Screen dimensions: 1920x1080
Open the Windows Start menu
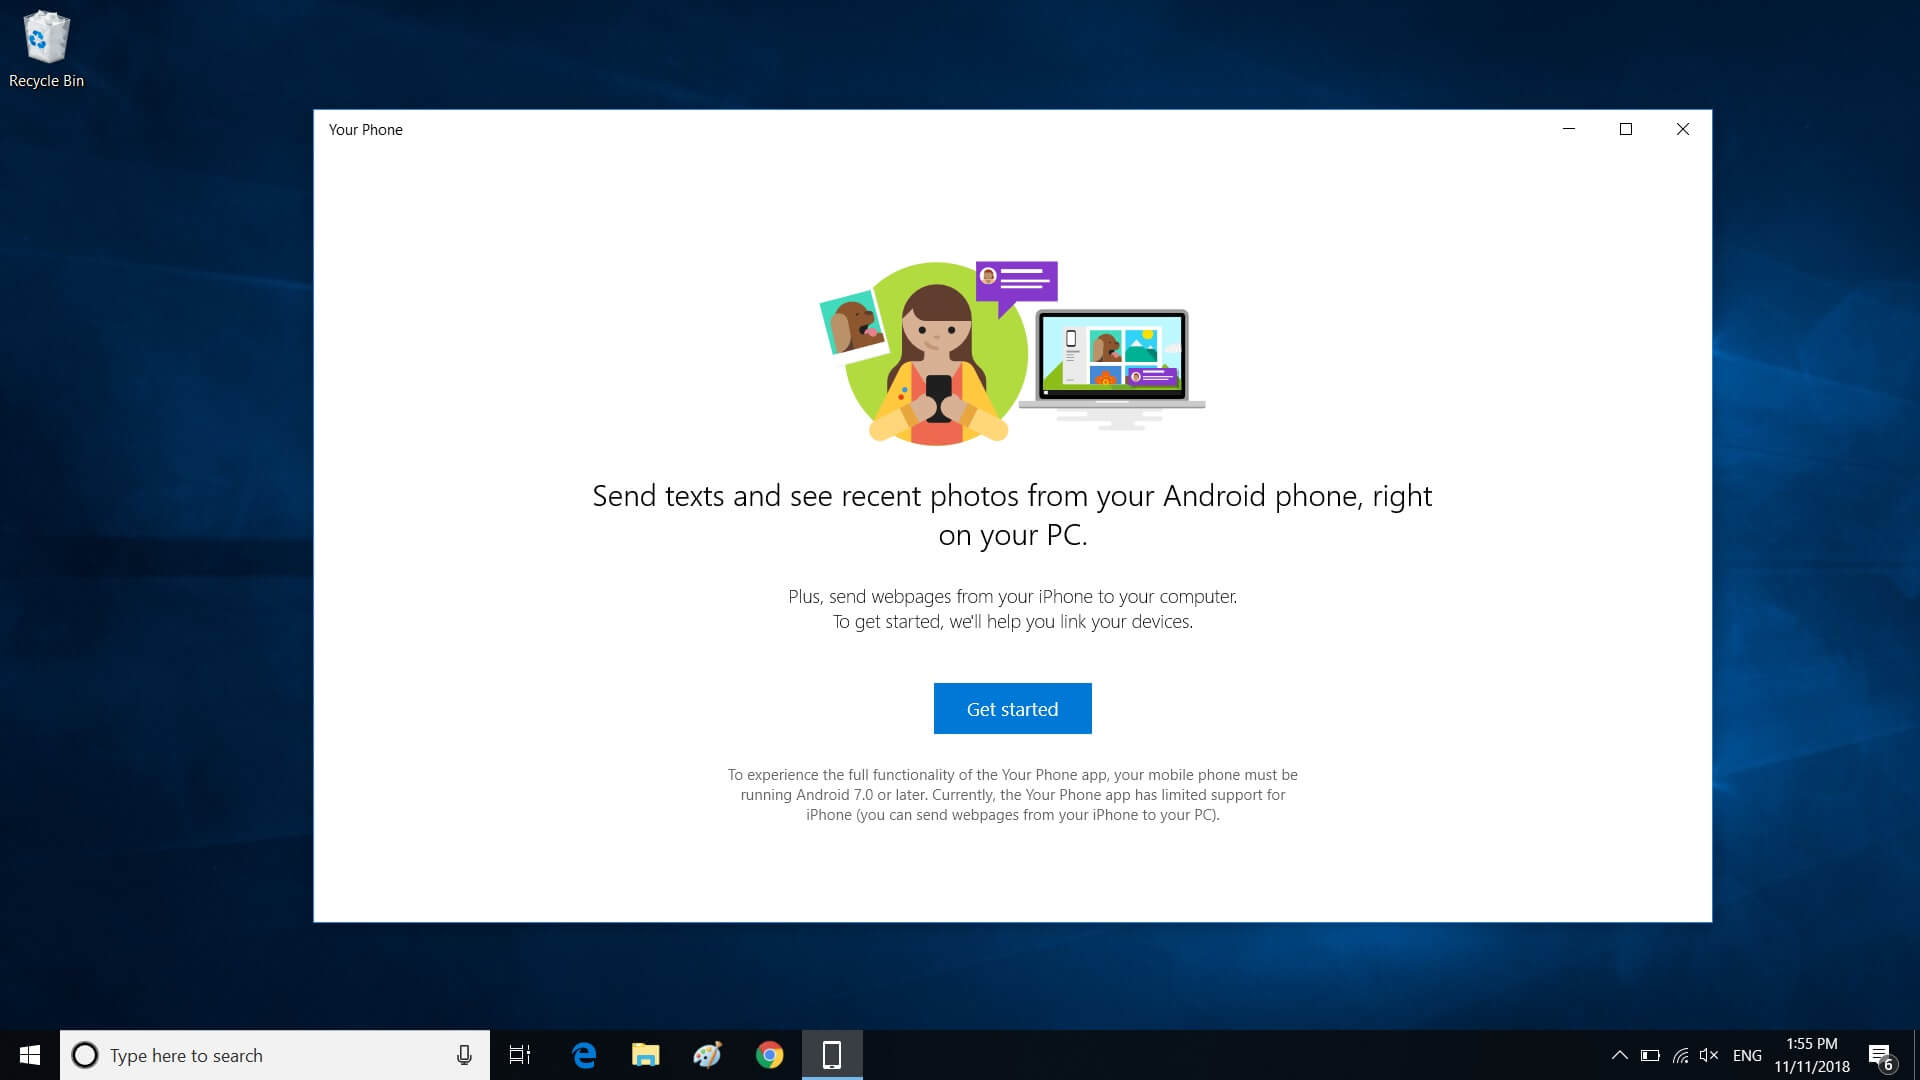point(30,1055)
